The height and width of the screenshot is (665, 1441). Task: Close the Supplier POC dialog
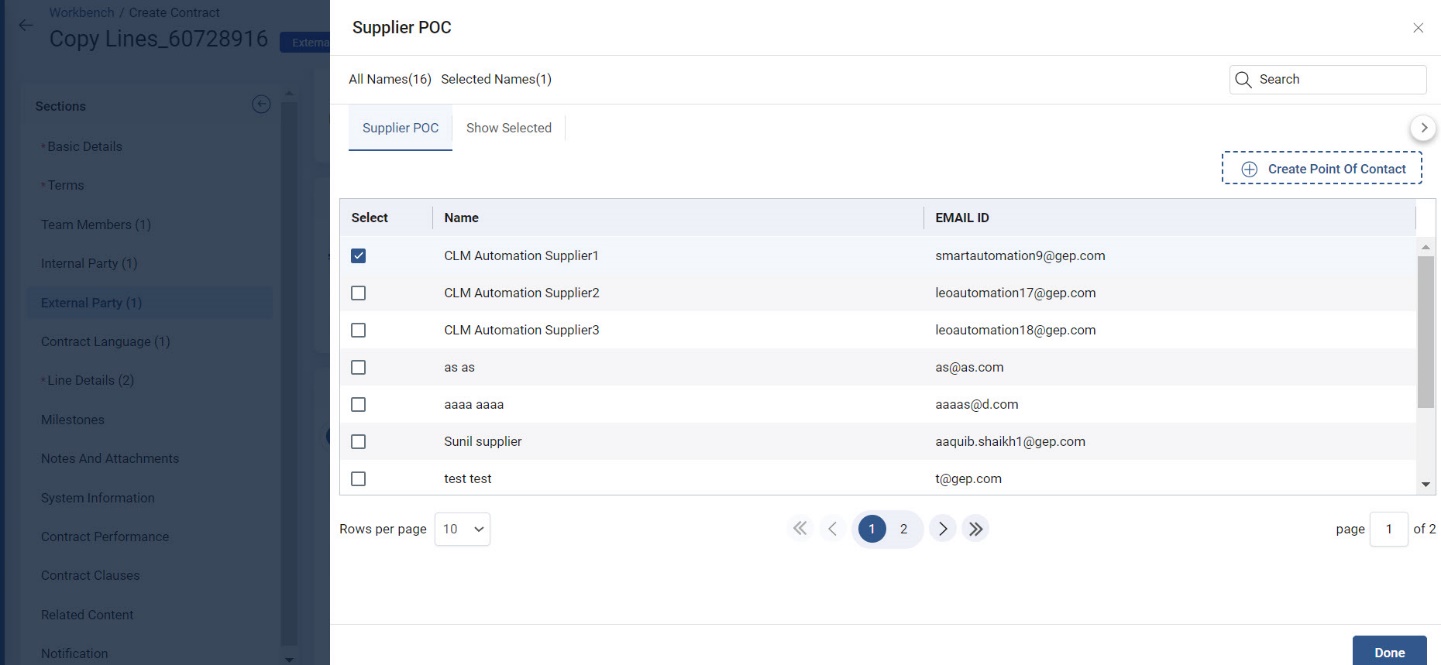pyautogui.click(x=1417, y=28)
